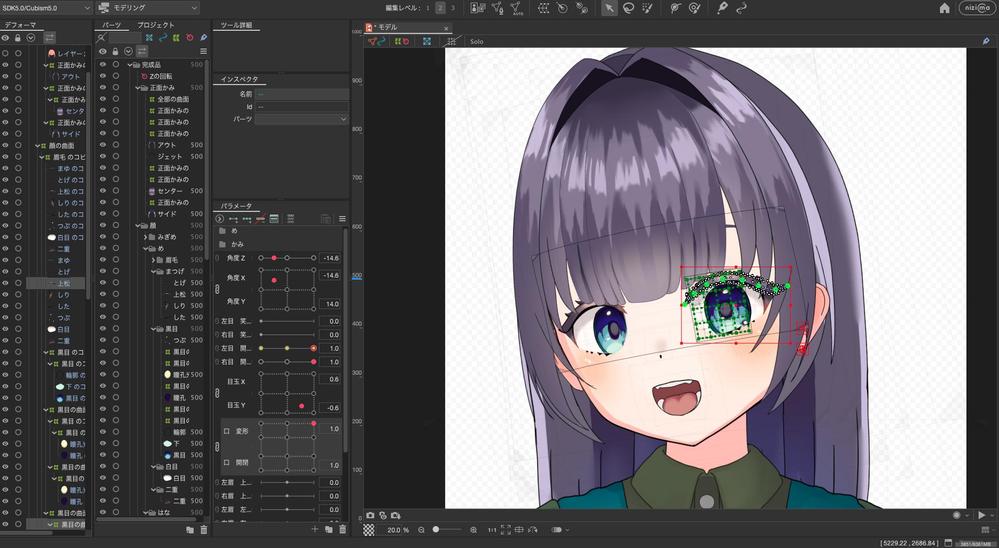Collapse the 完成品 folder in the Parts panel
The height and width of the screenshot is (548, 999).
point(130,64)
